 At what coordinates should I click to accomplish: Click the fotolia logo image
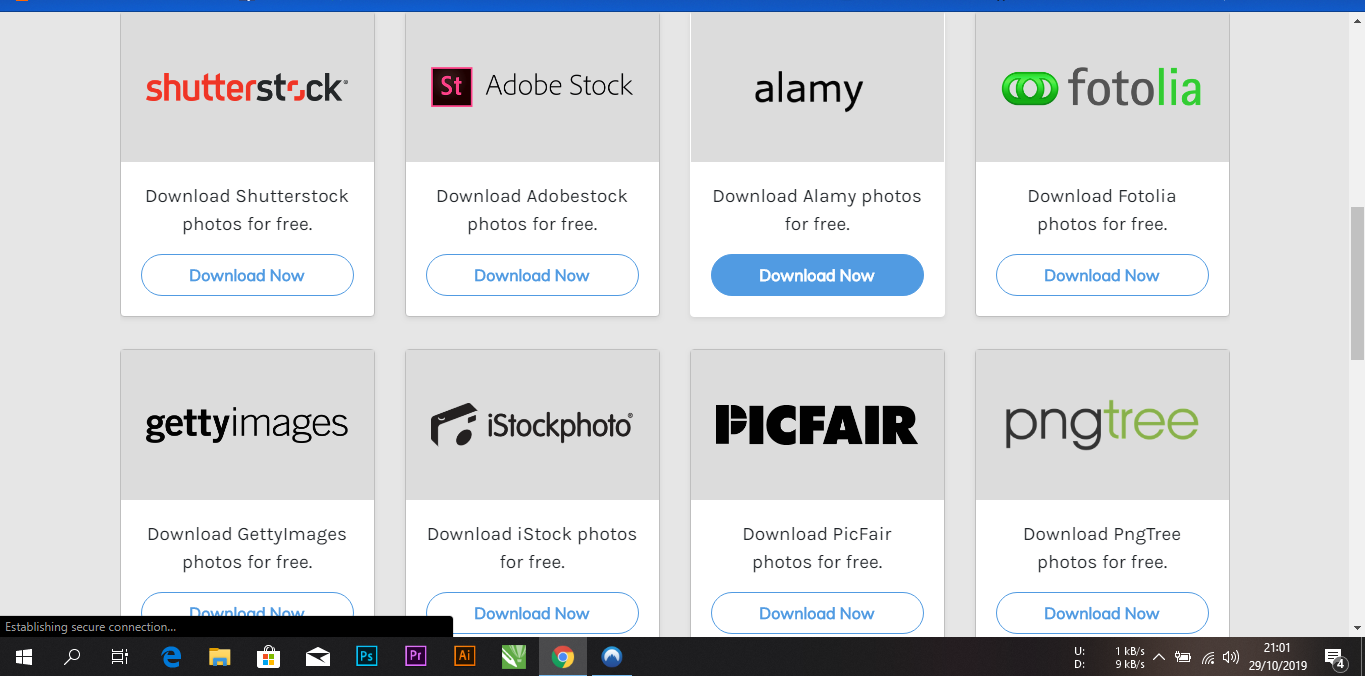point(1102,87)
